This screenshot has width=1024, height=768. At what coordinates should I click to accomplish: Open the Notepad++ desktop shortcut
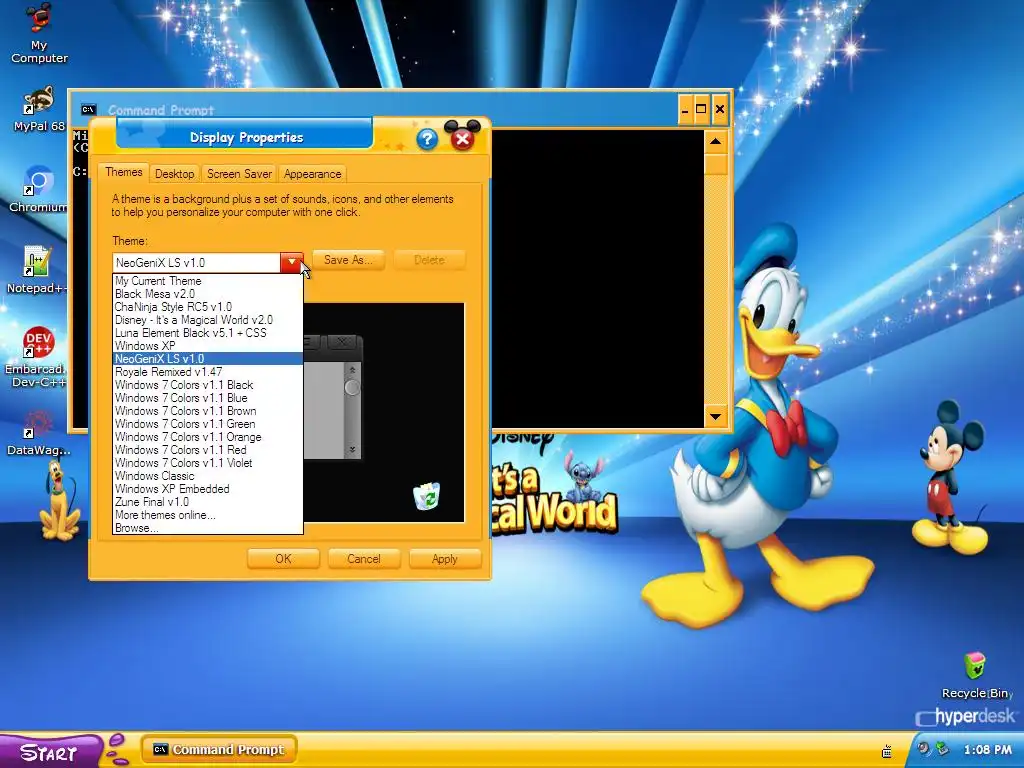tap(37, 269)
